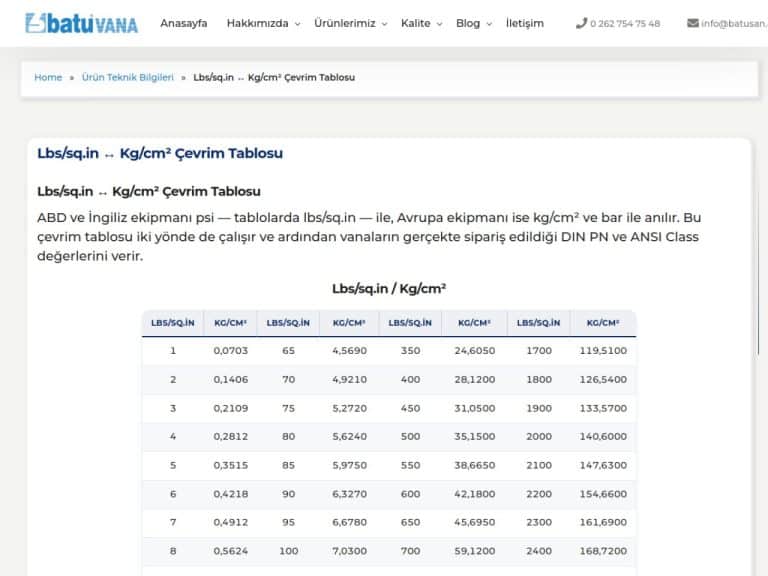Select the cell 0,5624

[231, 551]
